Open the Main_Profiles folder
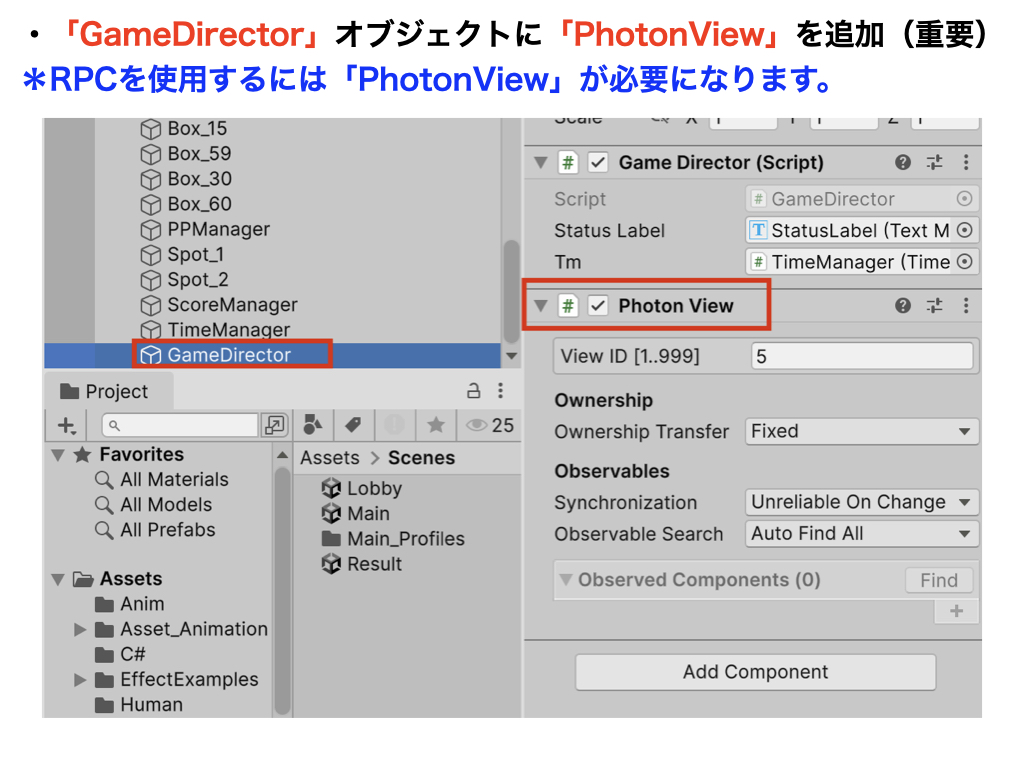Image resolution: width=1024 pixels, height=768 pixels. 393,539
